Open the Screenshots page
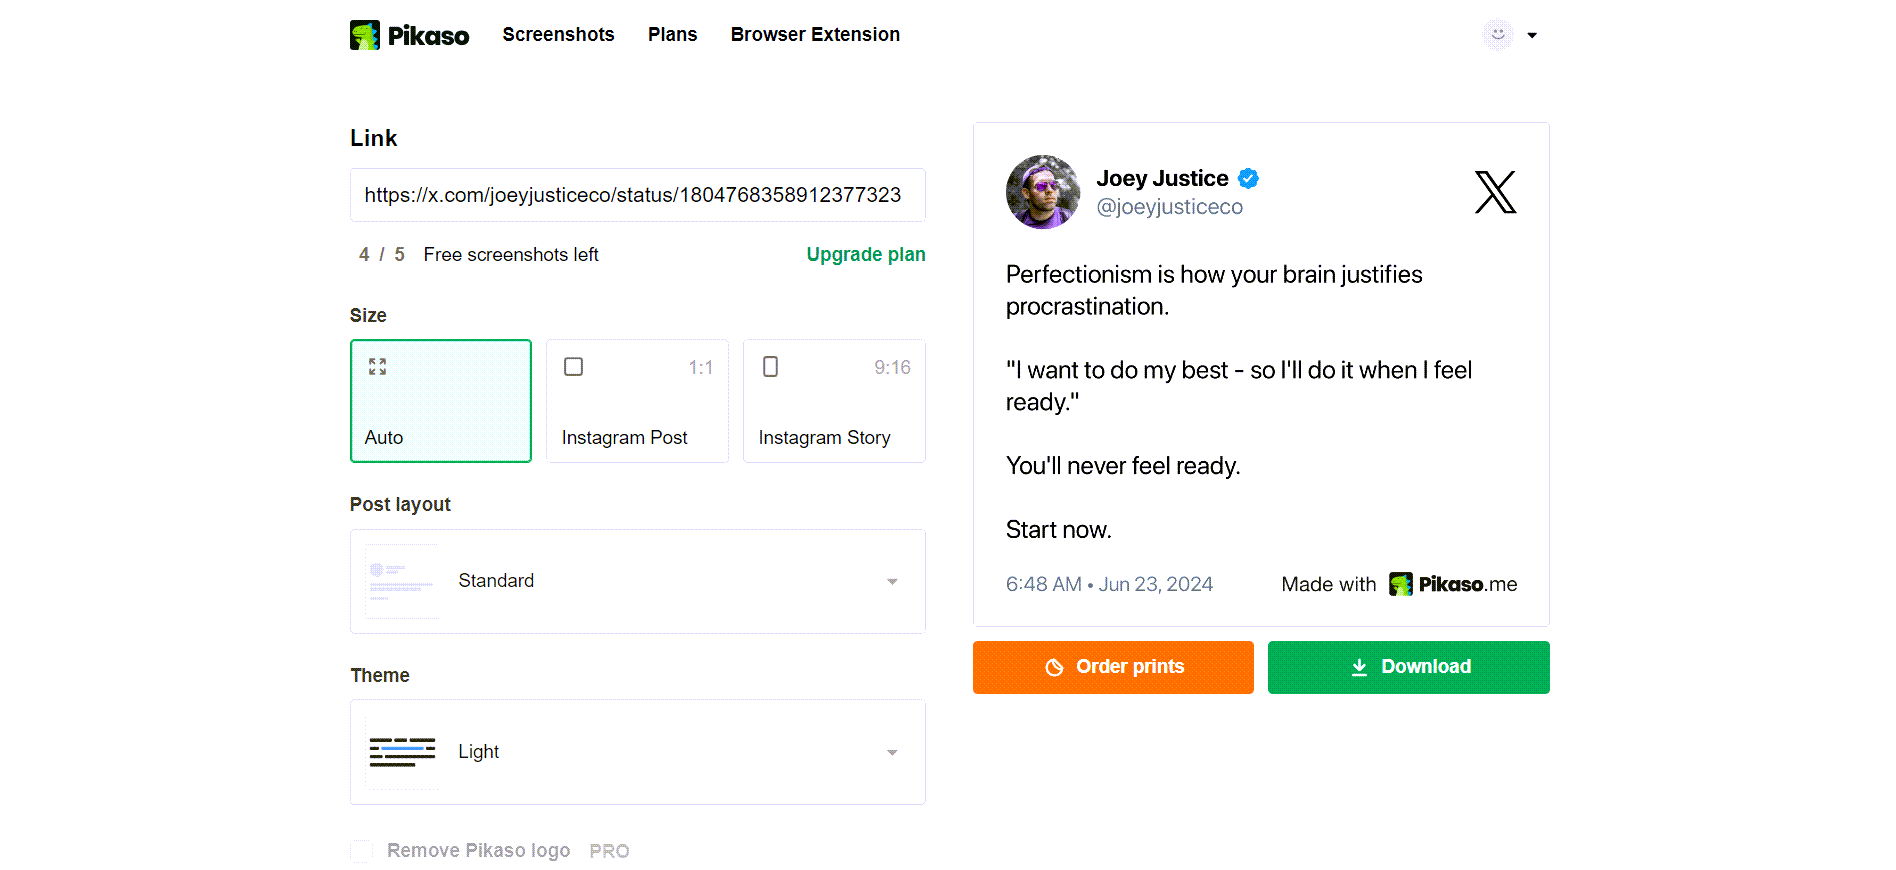Image resolution: width=1896 pixels, height=870 pixels. tap(558, 34)
